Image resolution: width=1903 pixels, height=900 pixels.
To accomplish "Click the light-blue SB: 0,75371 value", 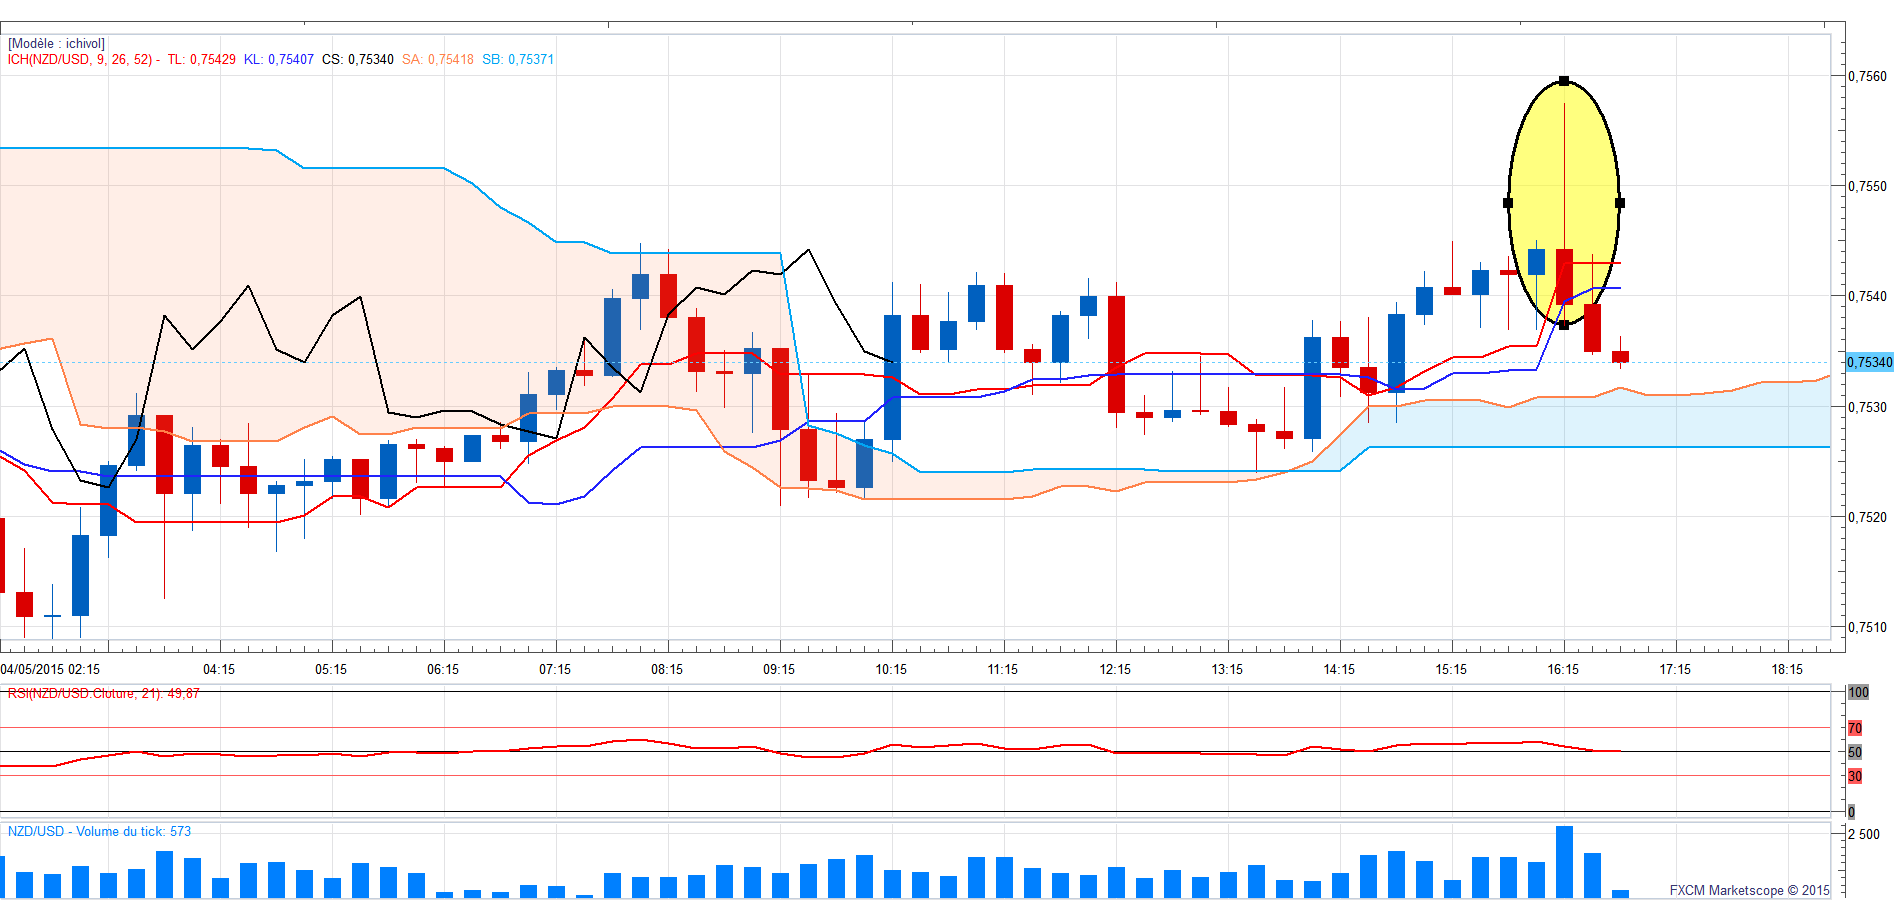I will 518,59.
